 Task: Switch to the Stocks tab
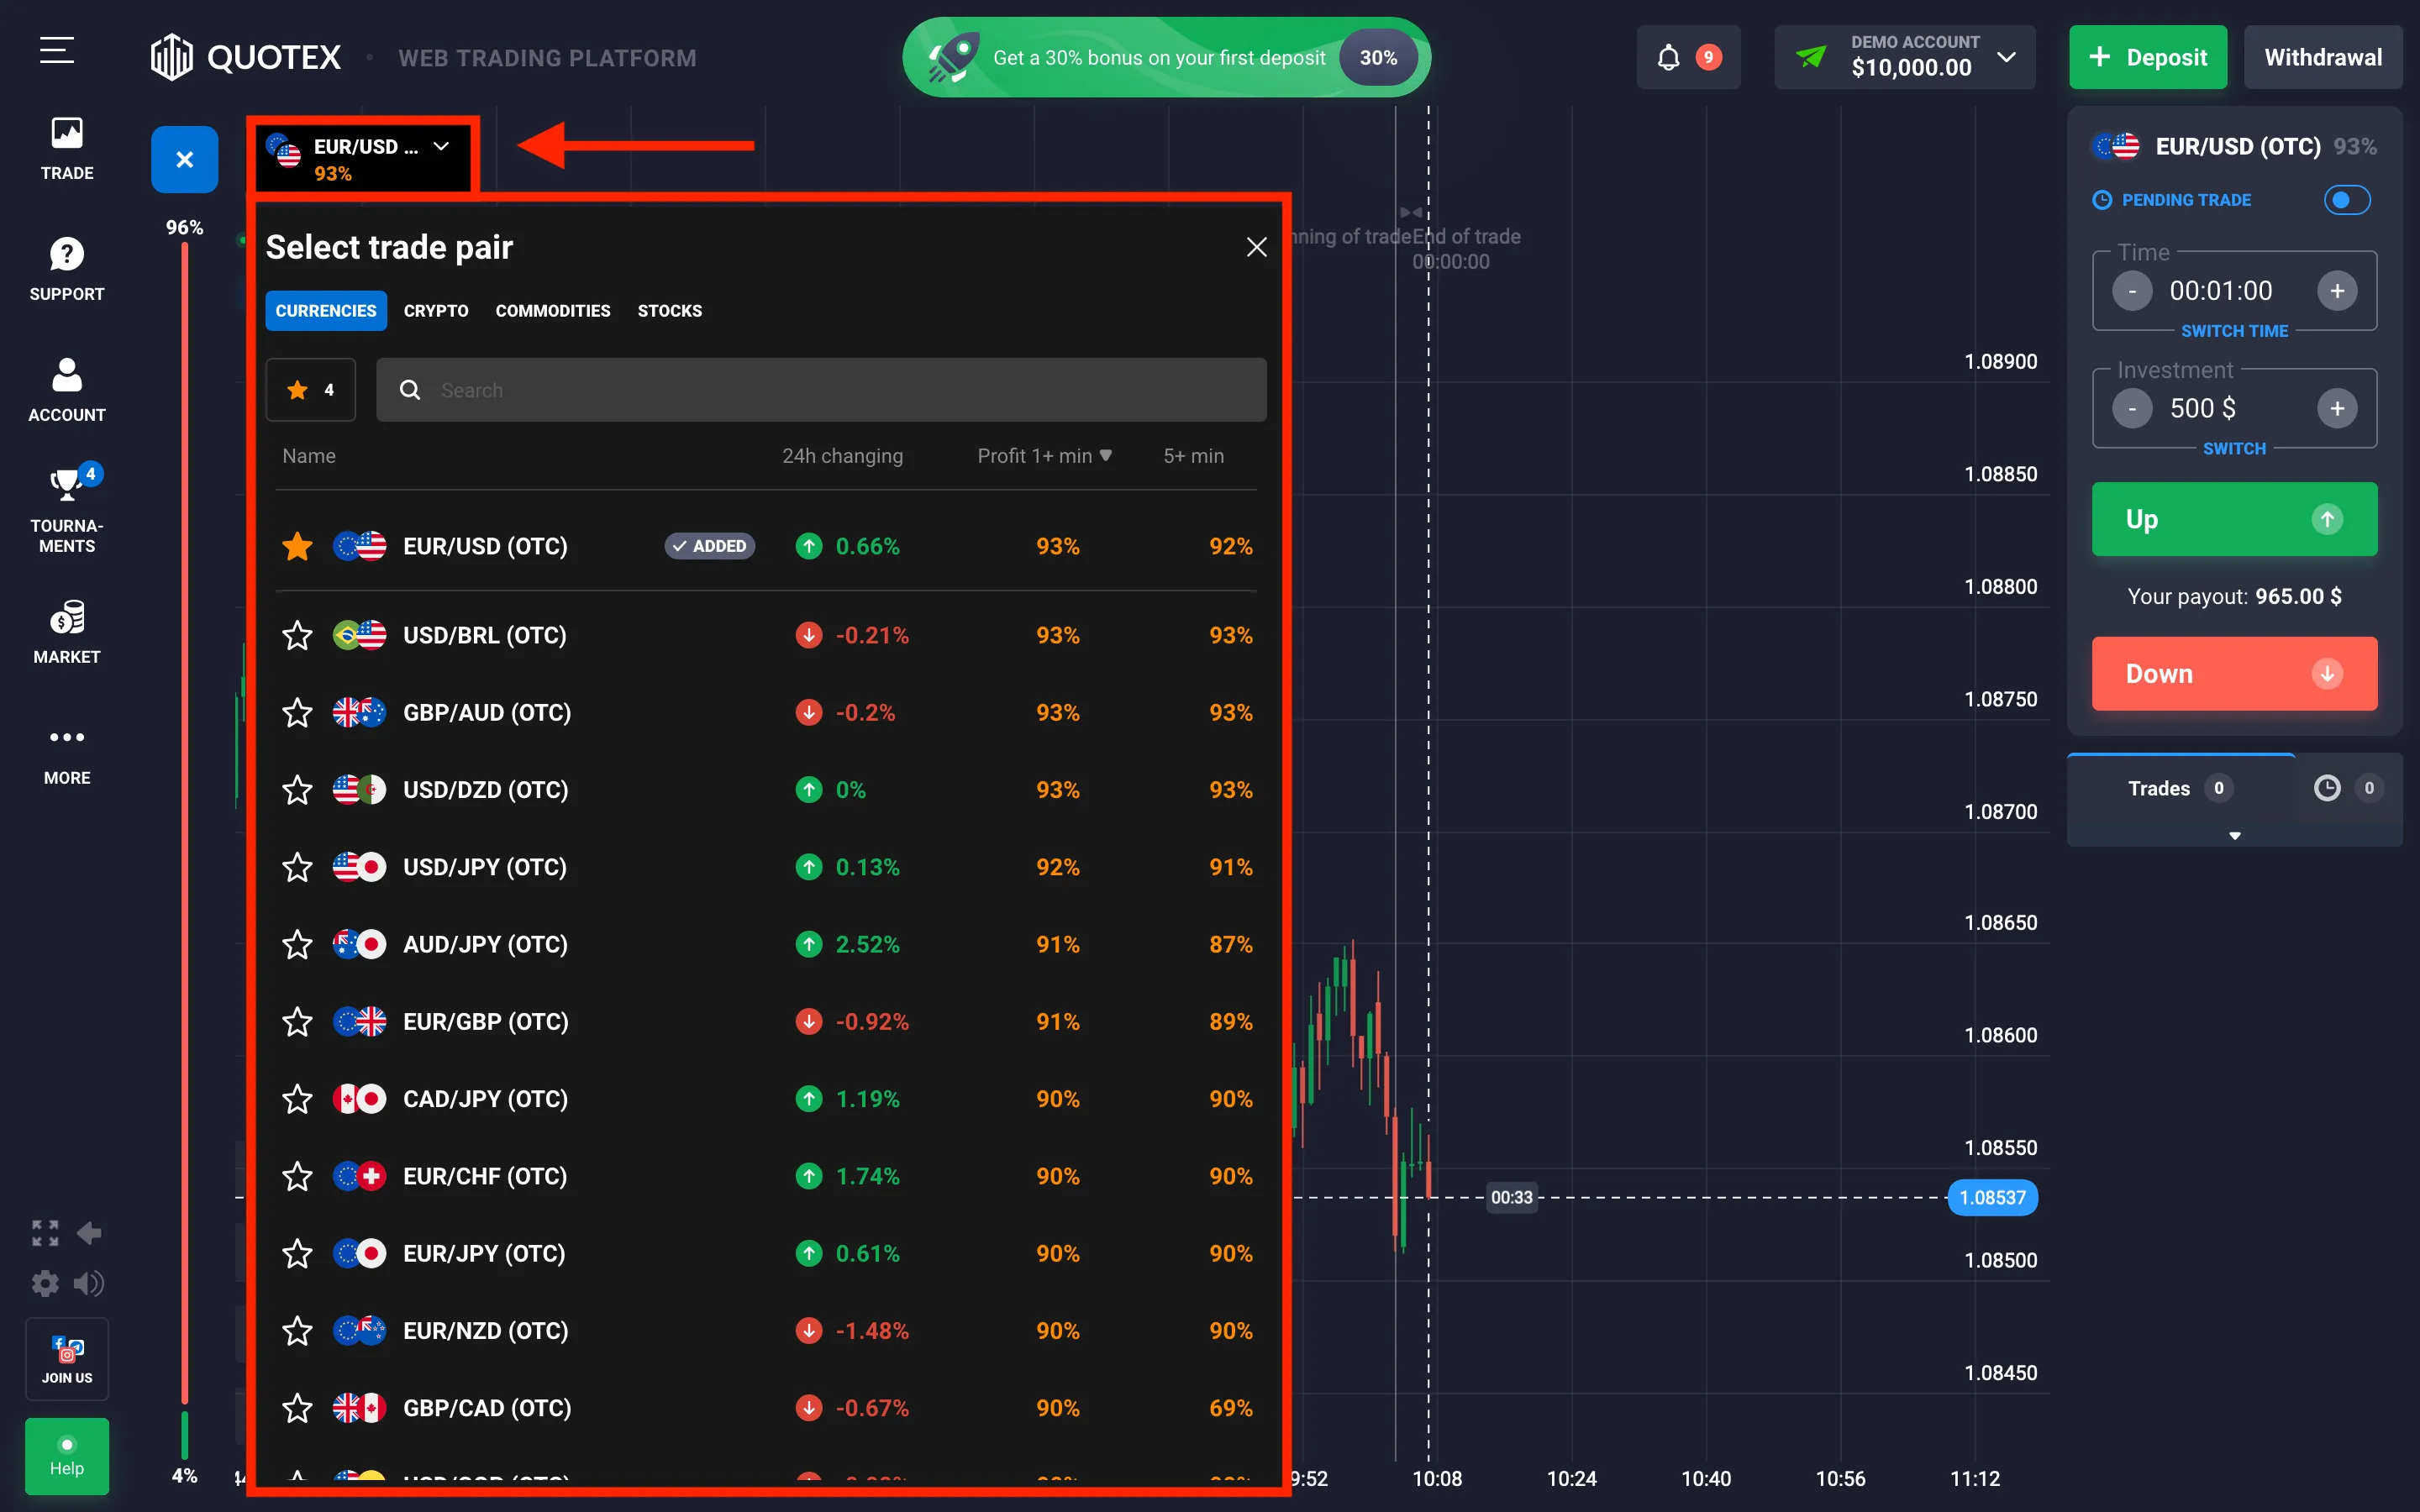click(670, 311)
